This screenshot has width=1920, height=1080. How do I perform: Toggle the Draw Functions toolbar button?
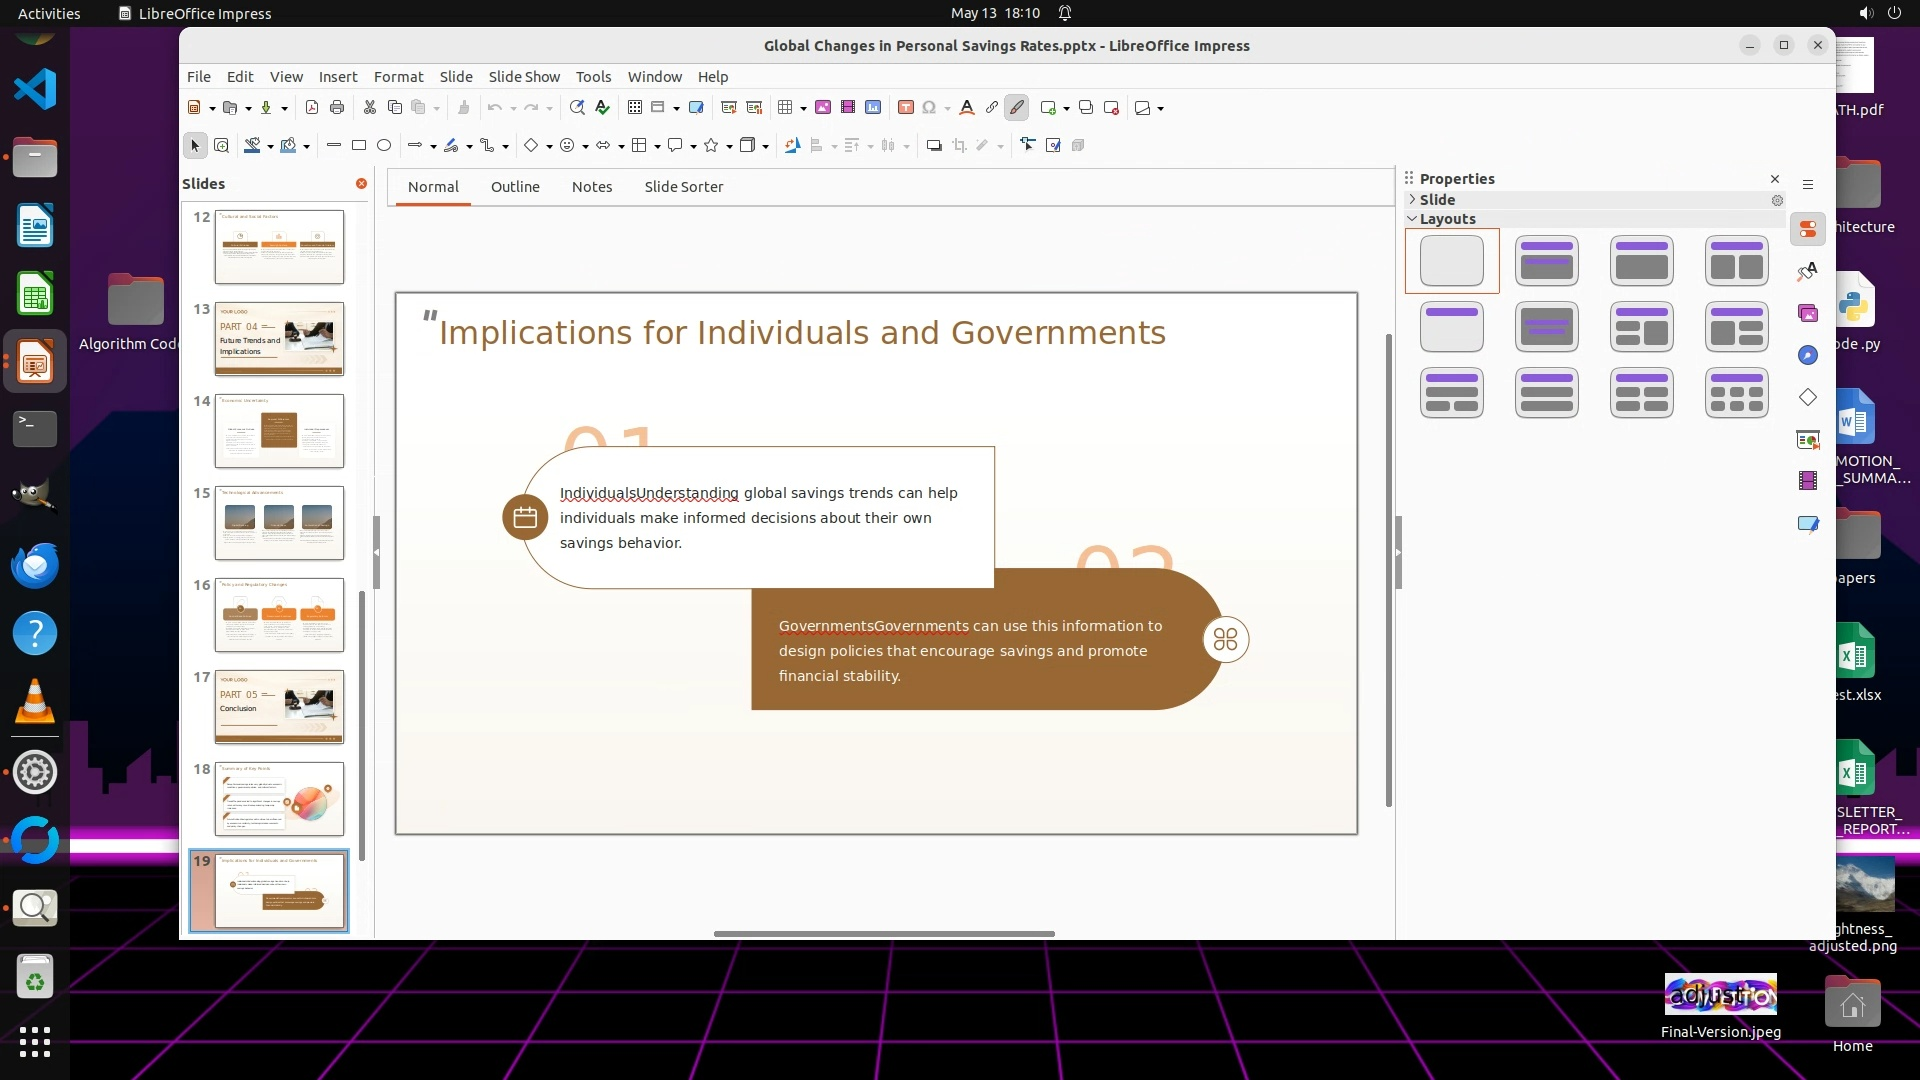click(1017, 108)
